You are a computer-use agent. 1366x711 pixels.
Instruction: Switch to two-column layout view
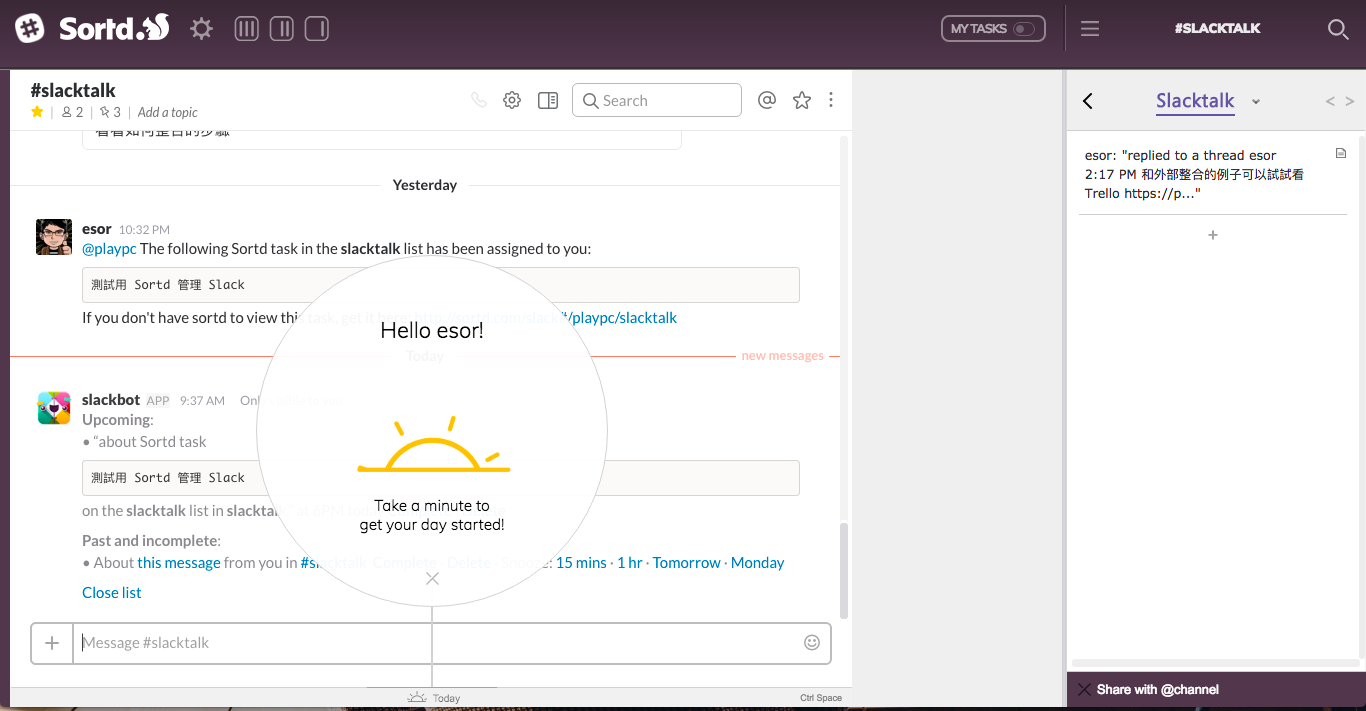pyautogui.click(x=282, y=28)
